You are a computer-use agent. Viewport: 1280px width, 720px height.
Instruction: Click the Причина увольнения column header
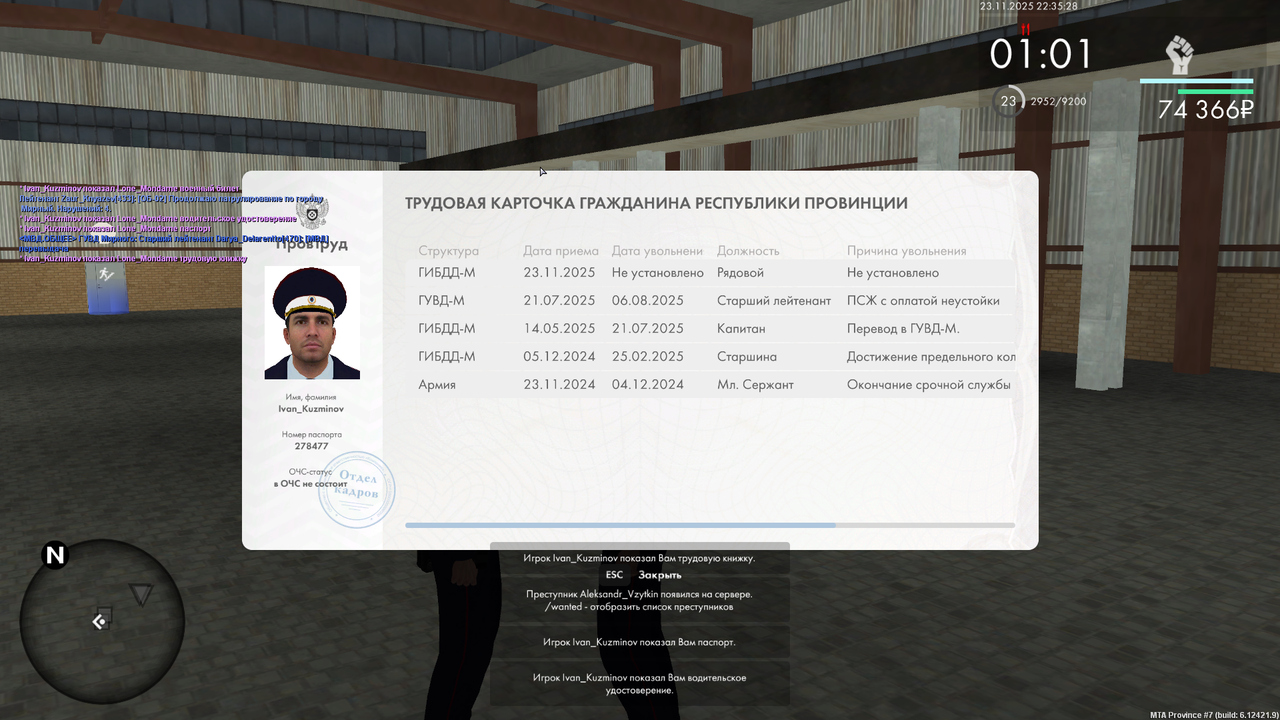click(x=907, y=251)
